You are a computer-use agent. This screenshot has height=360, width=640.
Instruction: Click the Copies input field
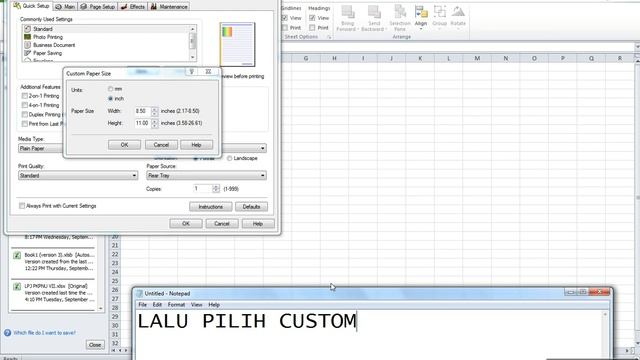coord(202,189)
